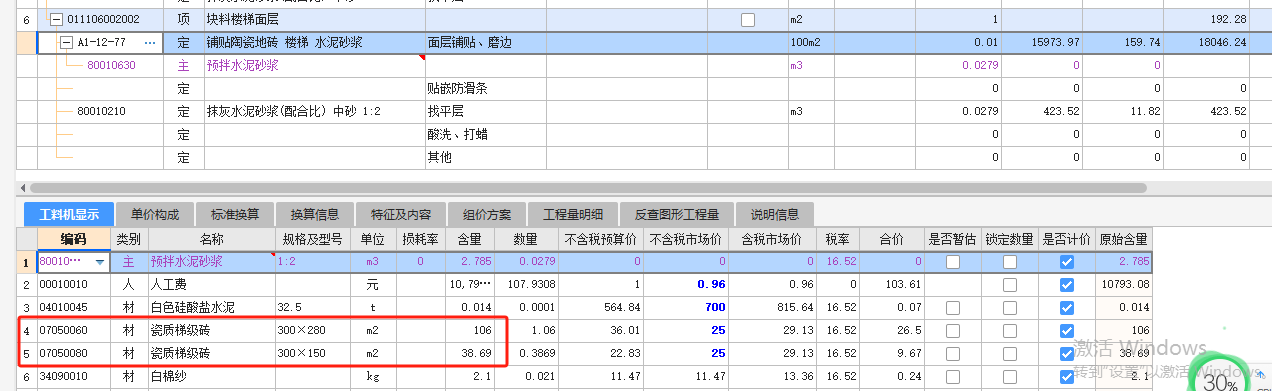The width and height of the screenshot is (1272, 391).
Task: Click the 不含税市场价 column header
Action: pos(686,239)
